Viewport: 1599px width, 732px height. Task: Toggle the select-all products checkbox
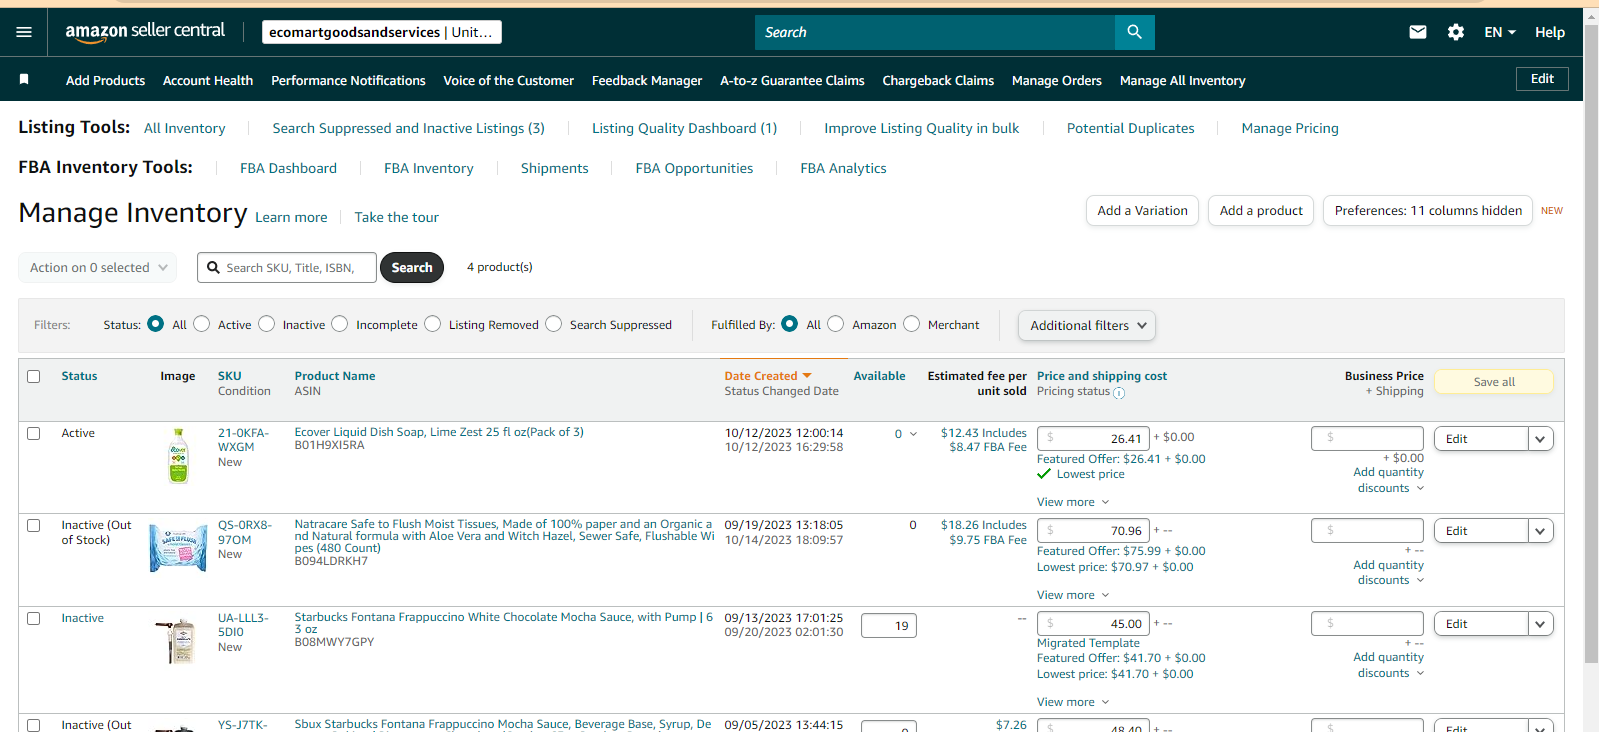click(34, 377)
